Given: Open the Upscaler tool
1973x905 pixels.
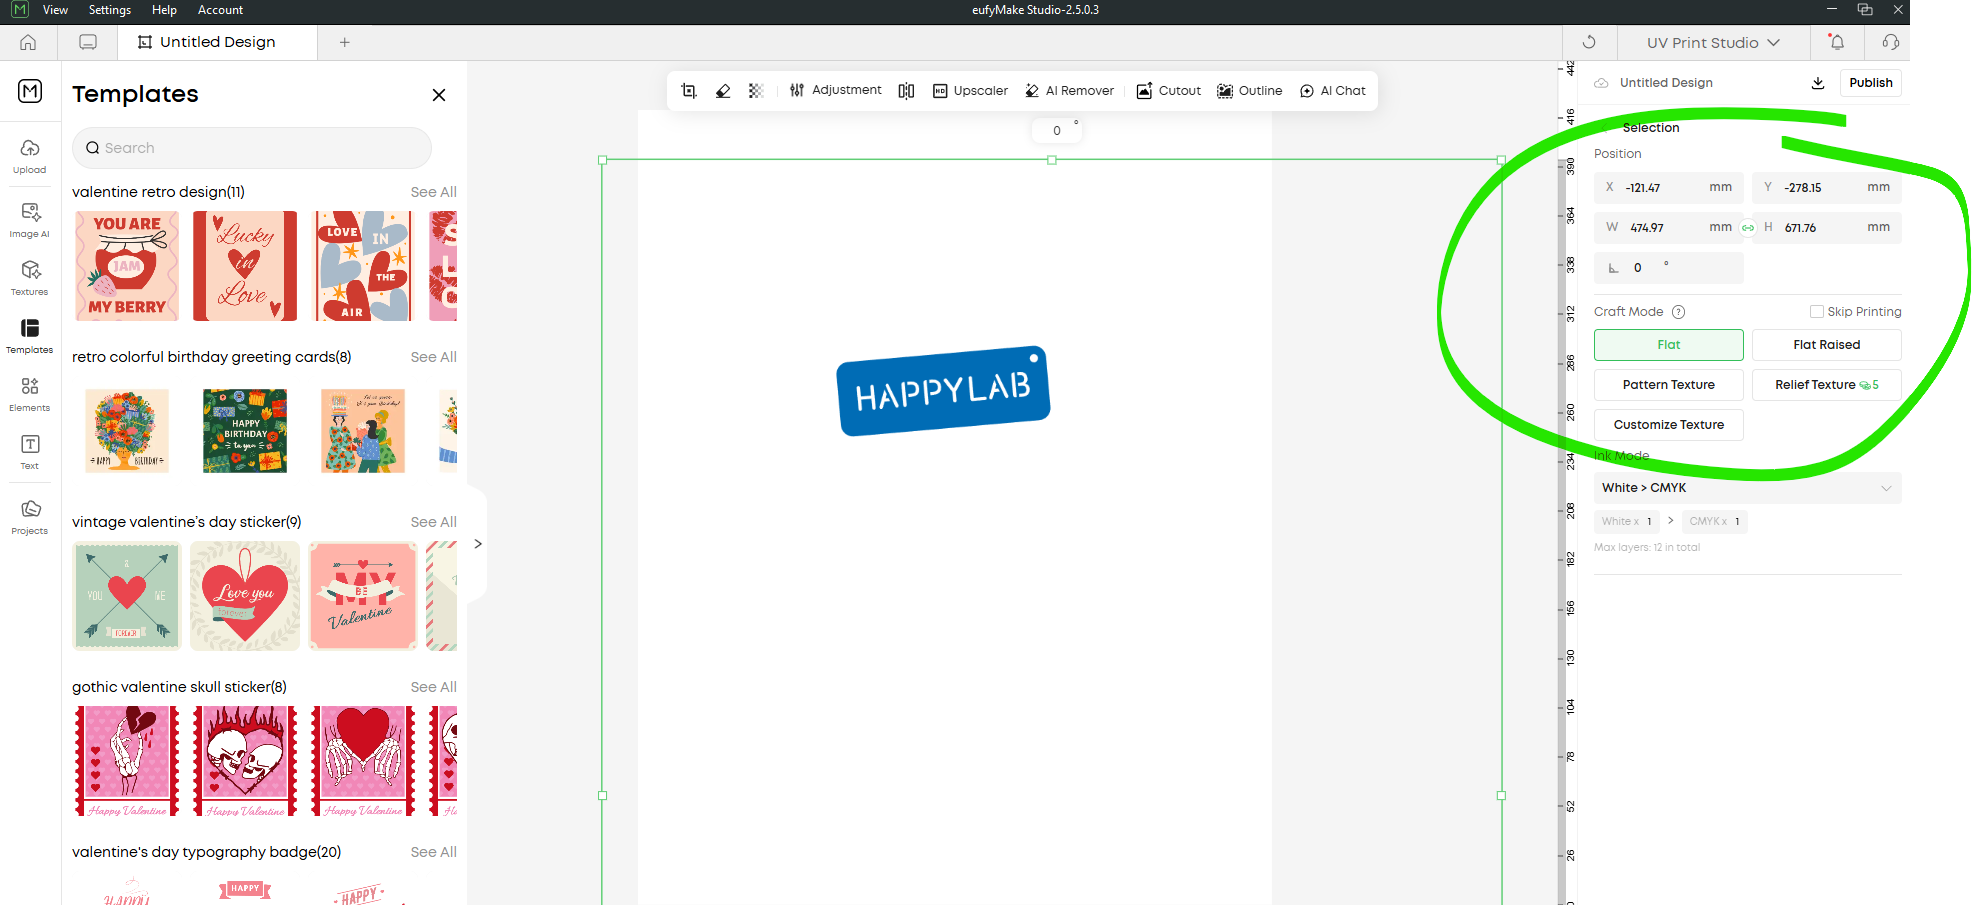Looking at the screenshot, I should [970, 91].
